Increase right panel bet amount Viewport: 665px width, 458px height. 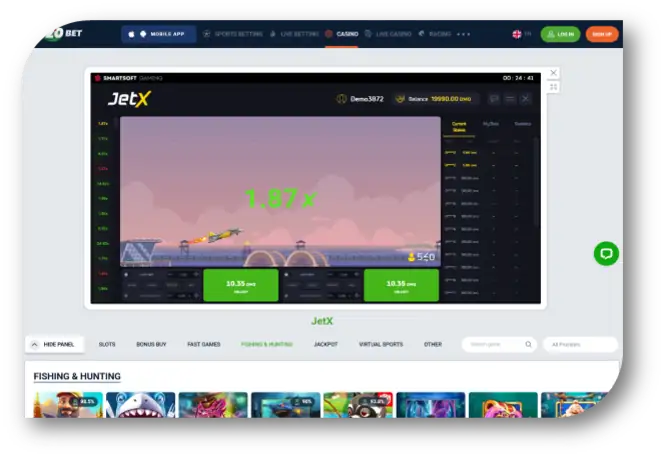tap(356, 275)
